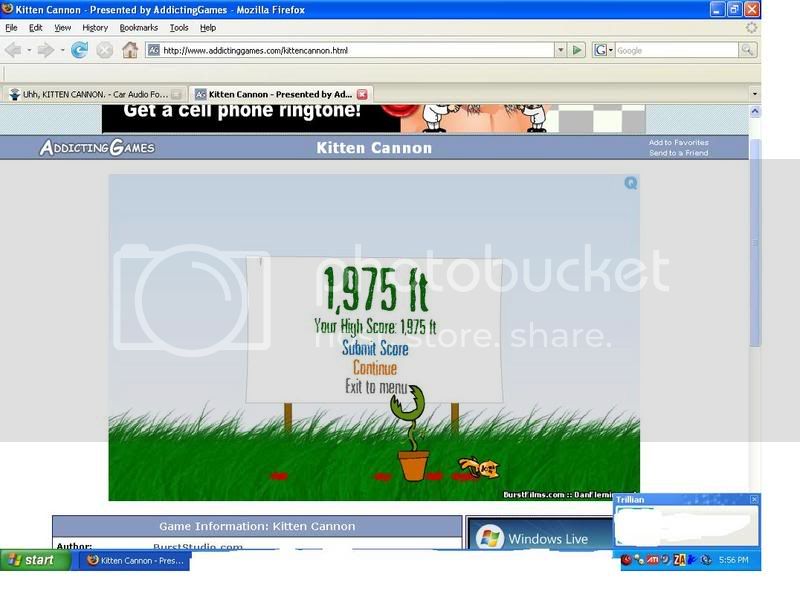
Task: Click Submit Score on the game sign
Action: pos(375,348)
